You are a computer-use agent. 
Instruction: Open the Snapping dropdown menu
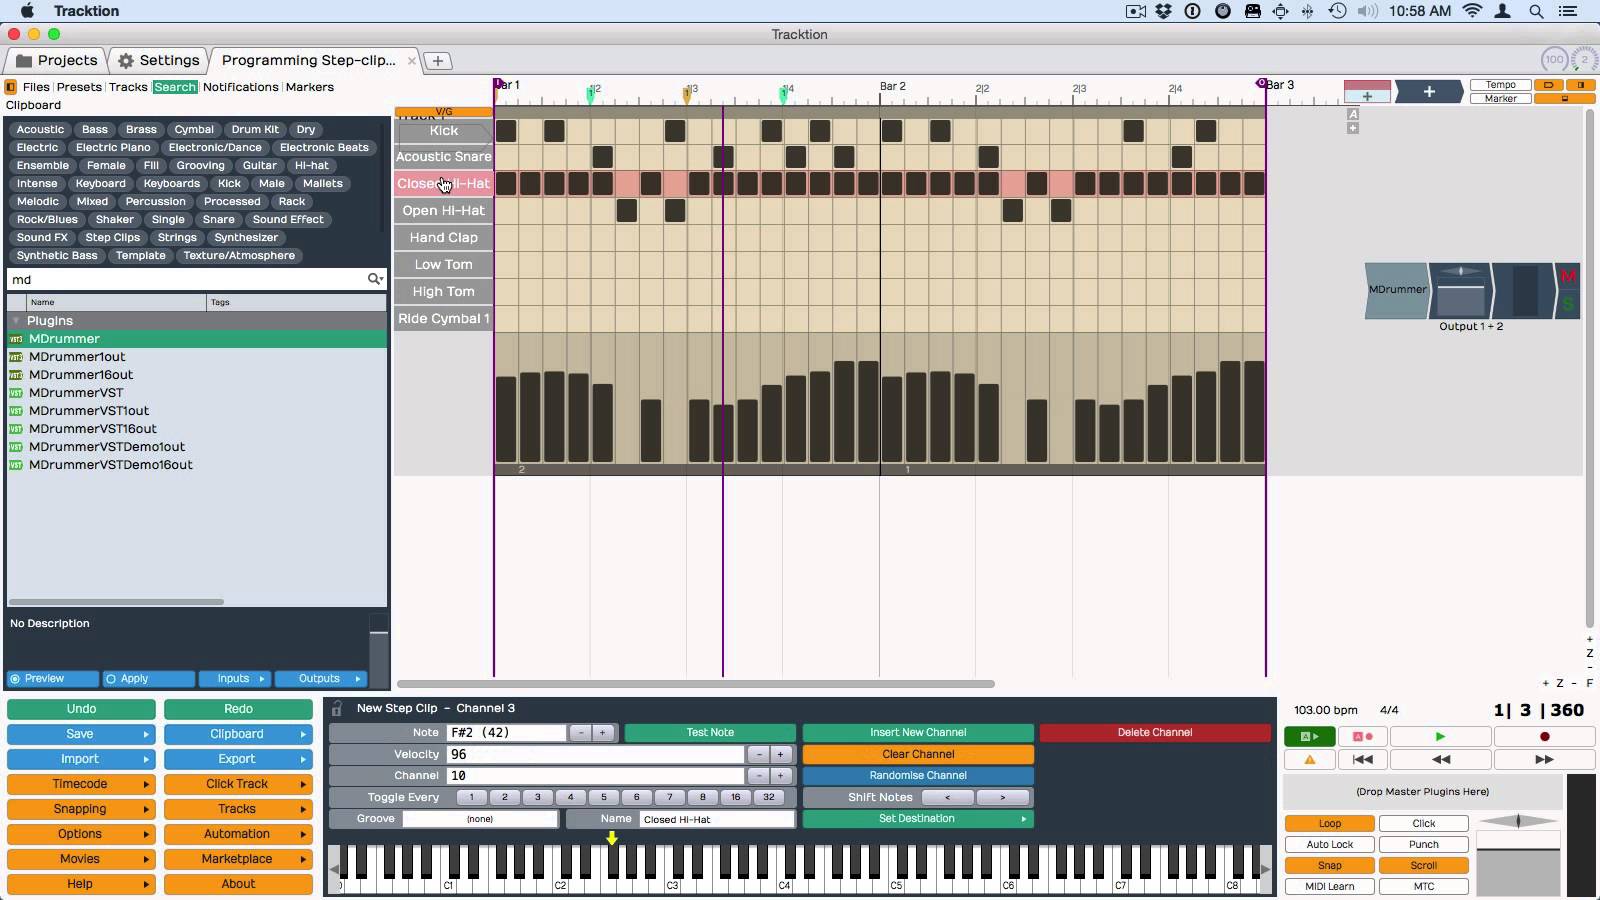81,809
